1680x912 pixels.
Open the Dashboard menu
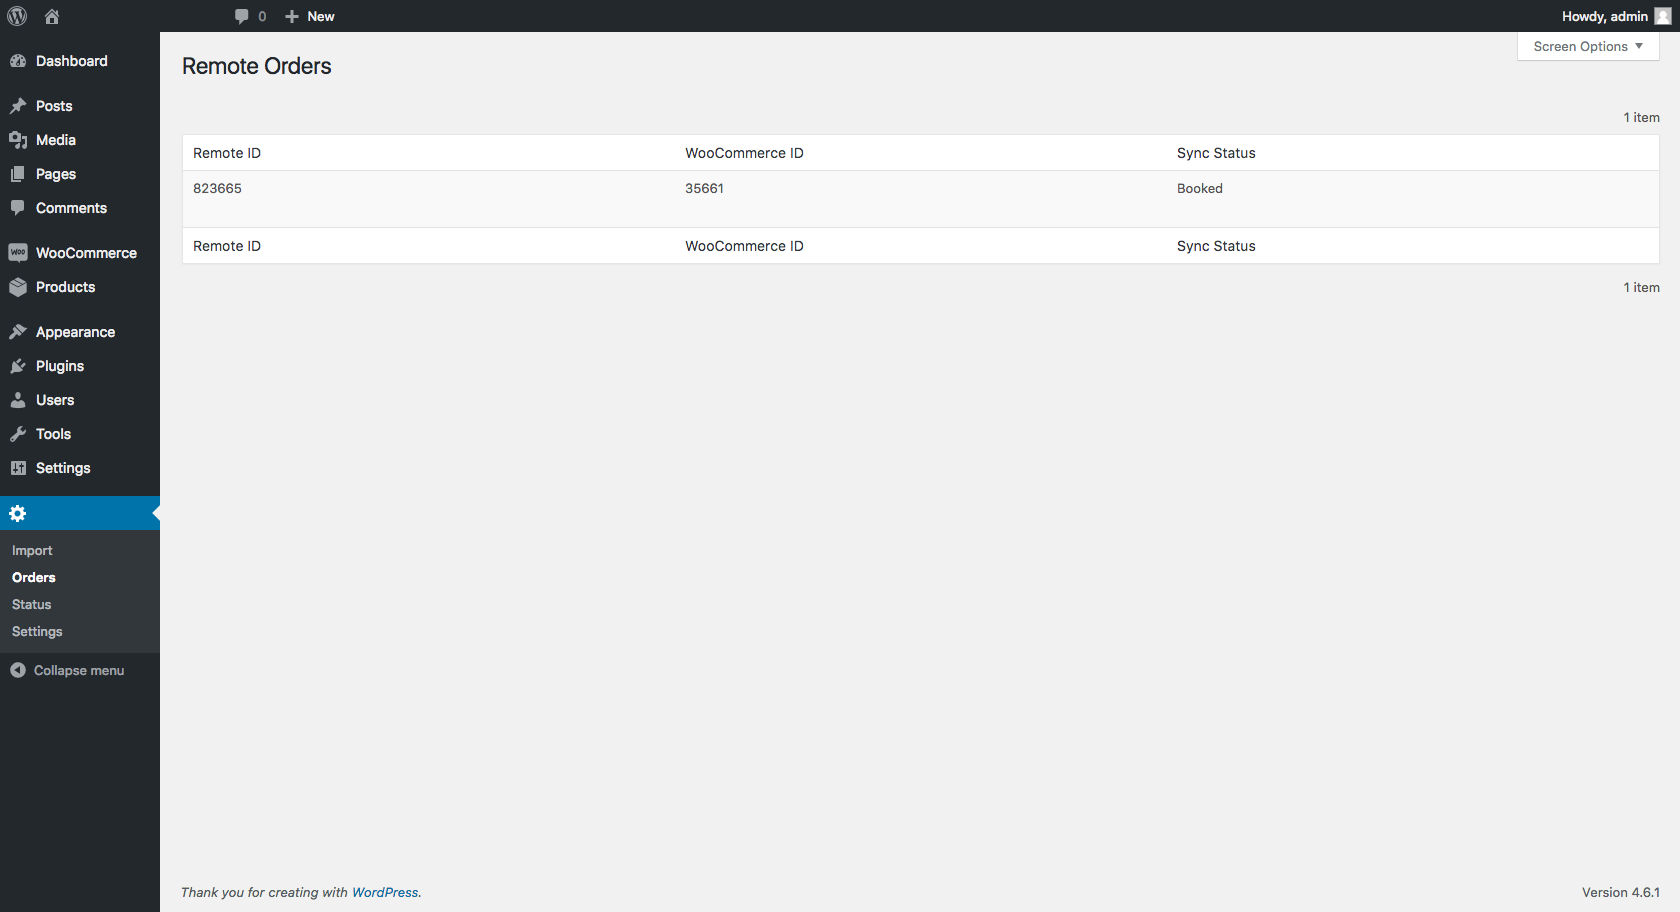(x=72, y=61)
